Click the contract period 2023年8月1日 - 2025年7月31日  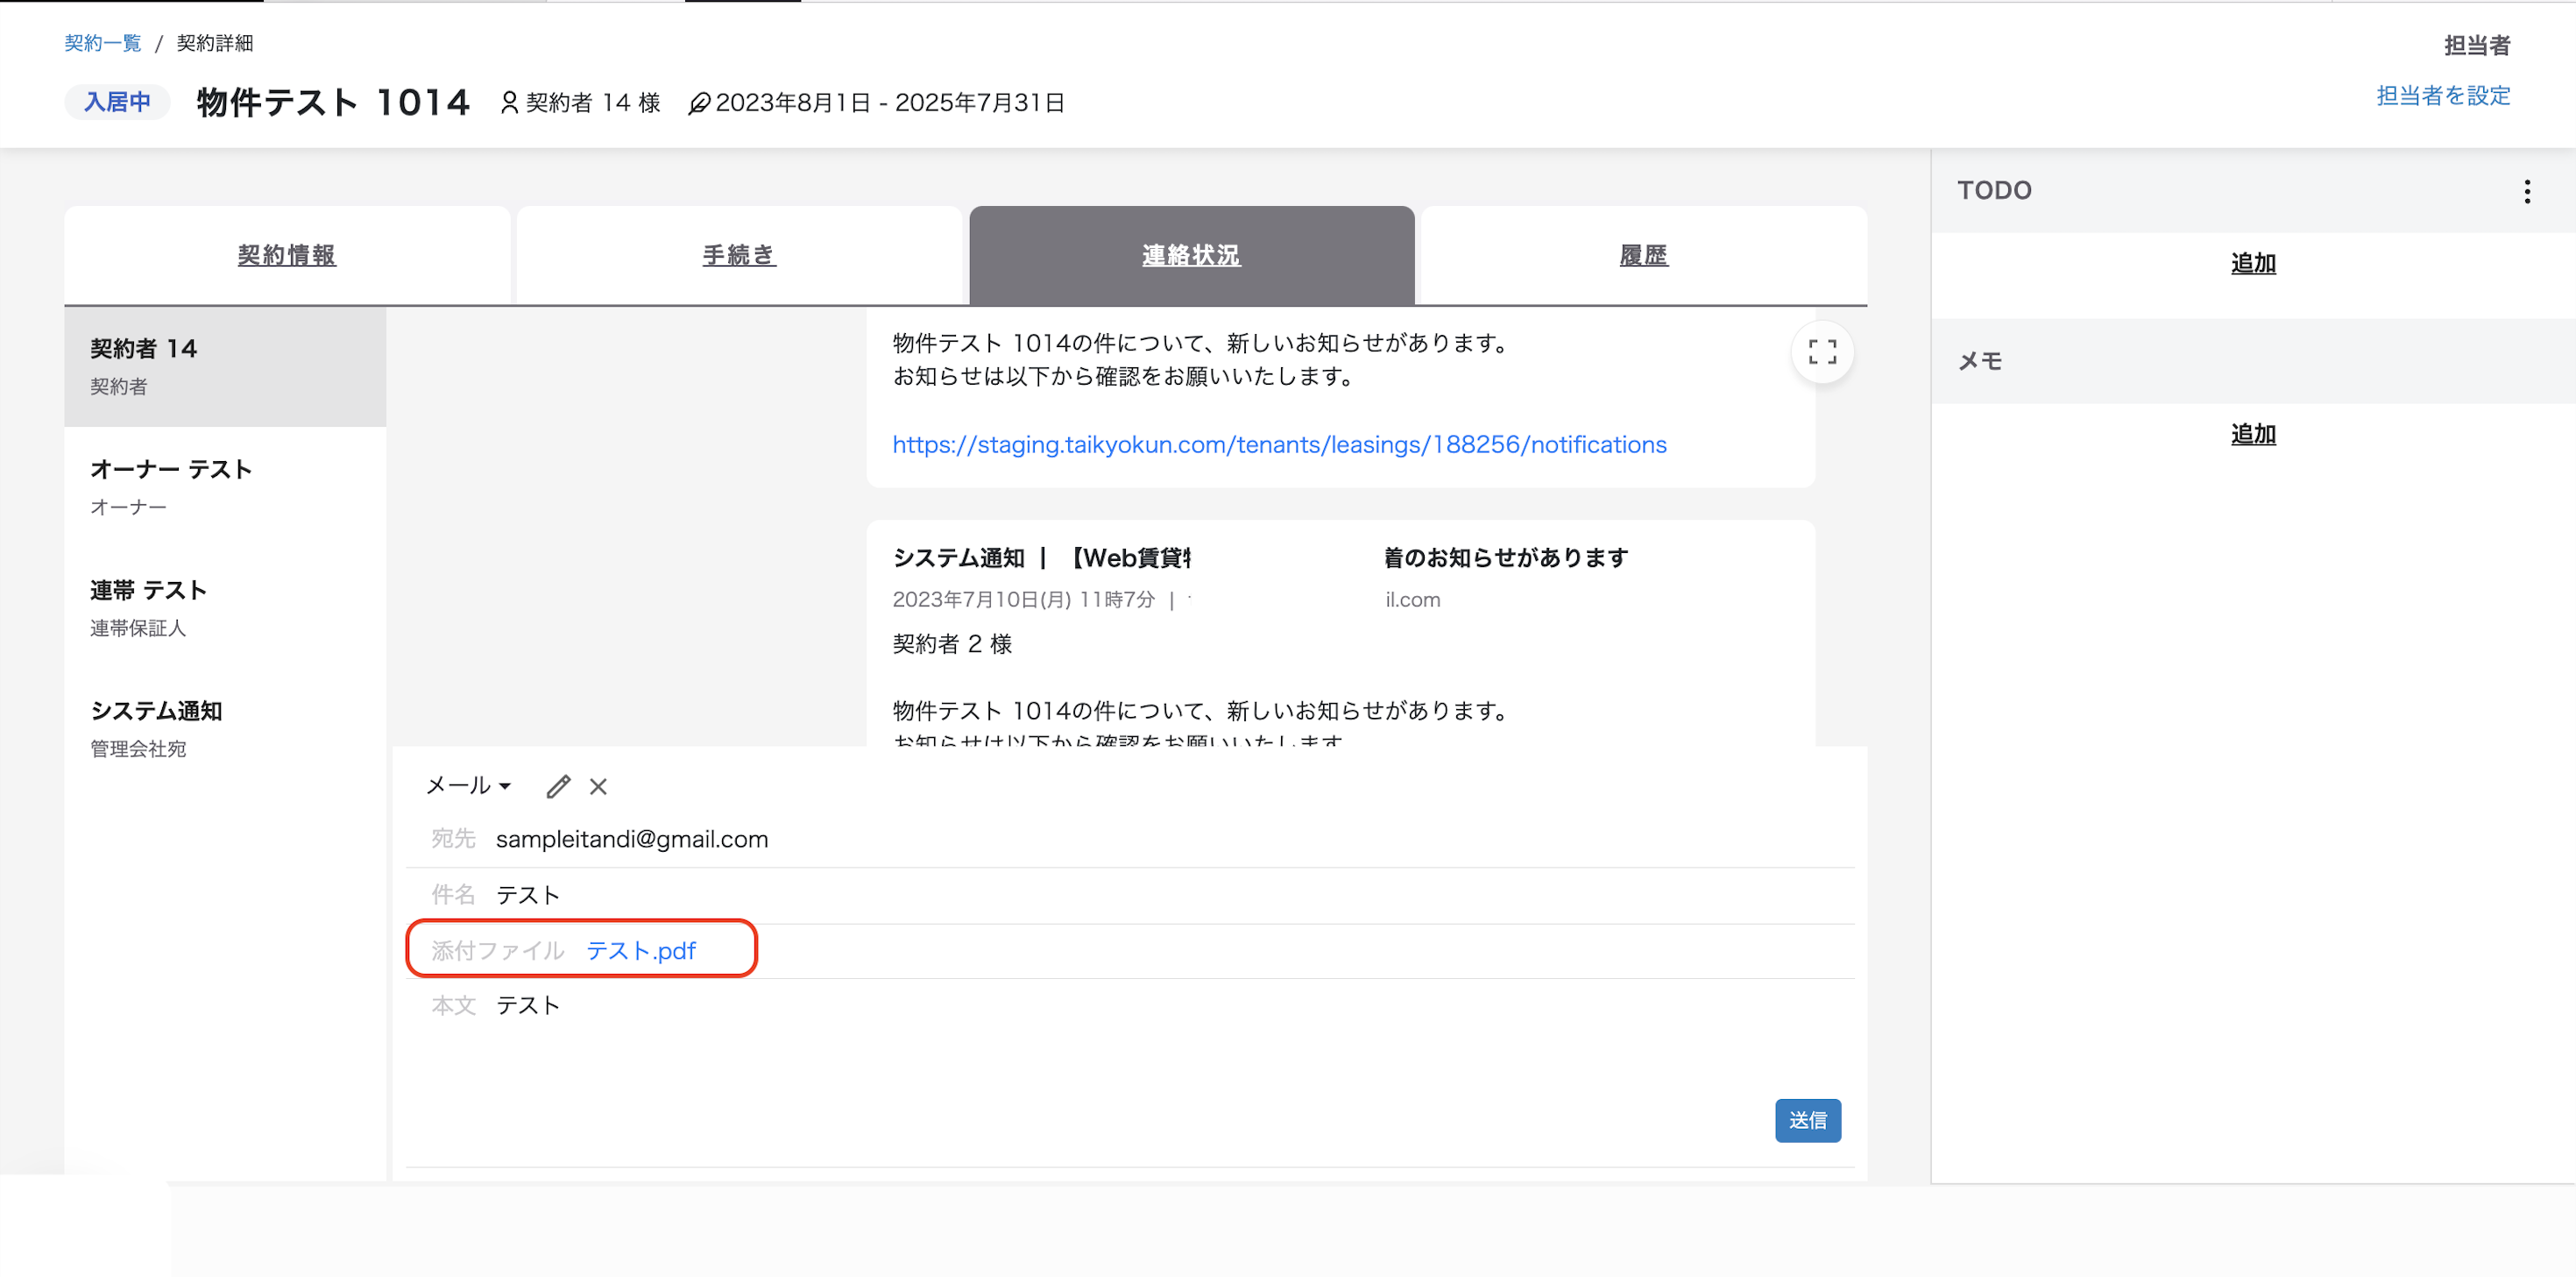[890, 103]
